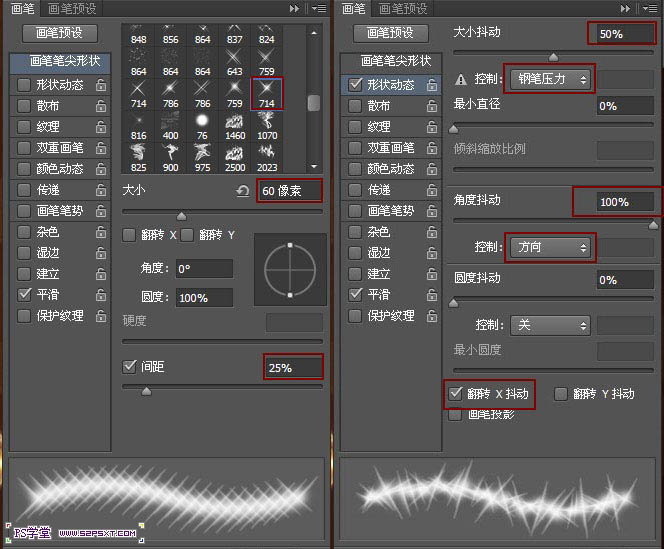This screenshot has height=549, width=664.
Task: Check 纹理 option in the left panel
Action: pyautogui.click(x=24, y=127)
